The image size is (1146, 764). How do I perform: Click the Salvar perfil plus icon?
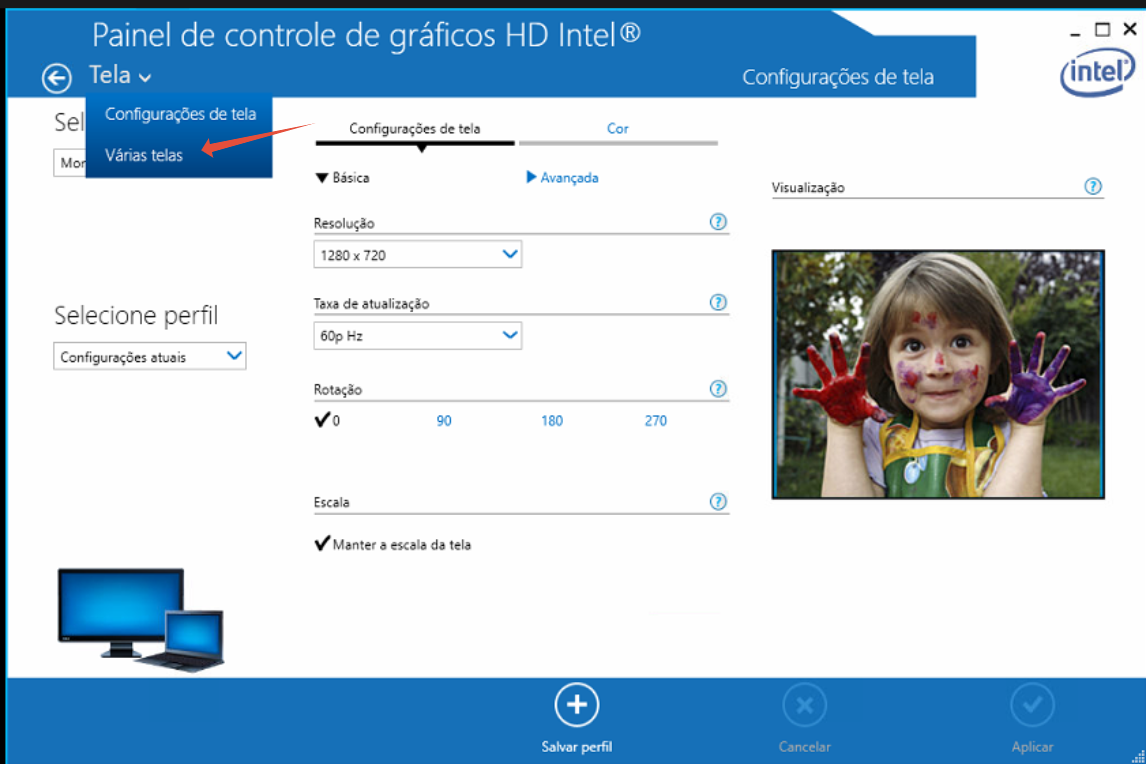577,705
